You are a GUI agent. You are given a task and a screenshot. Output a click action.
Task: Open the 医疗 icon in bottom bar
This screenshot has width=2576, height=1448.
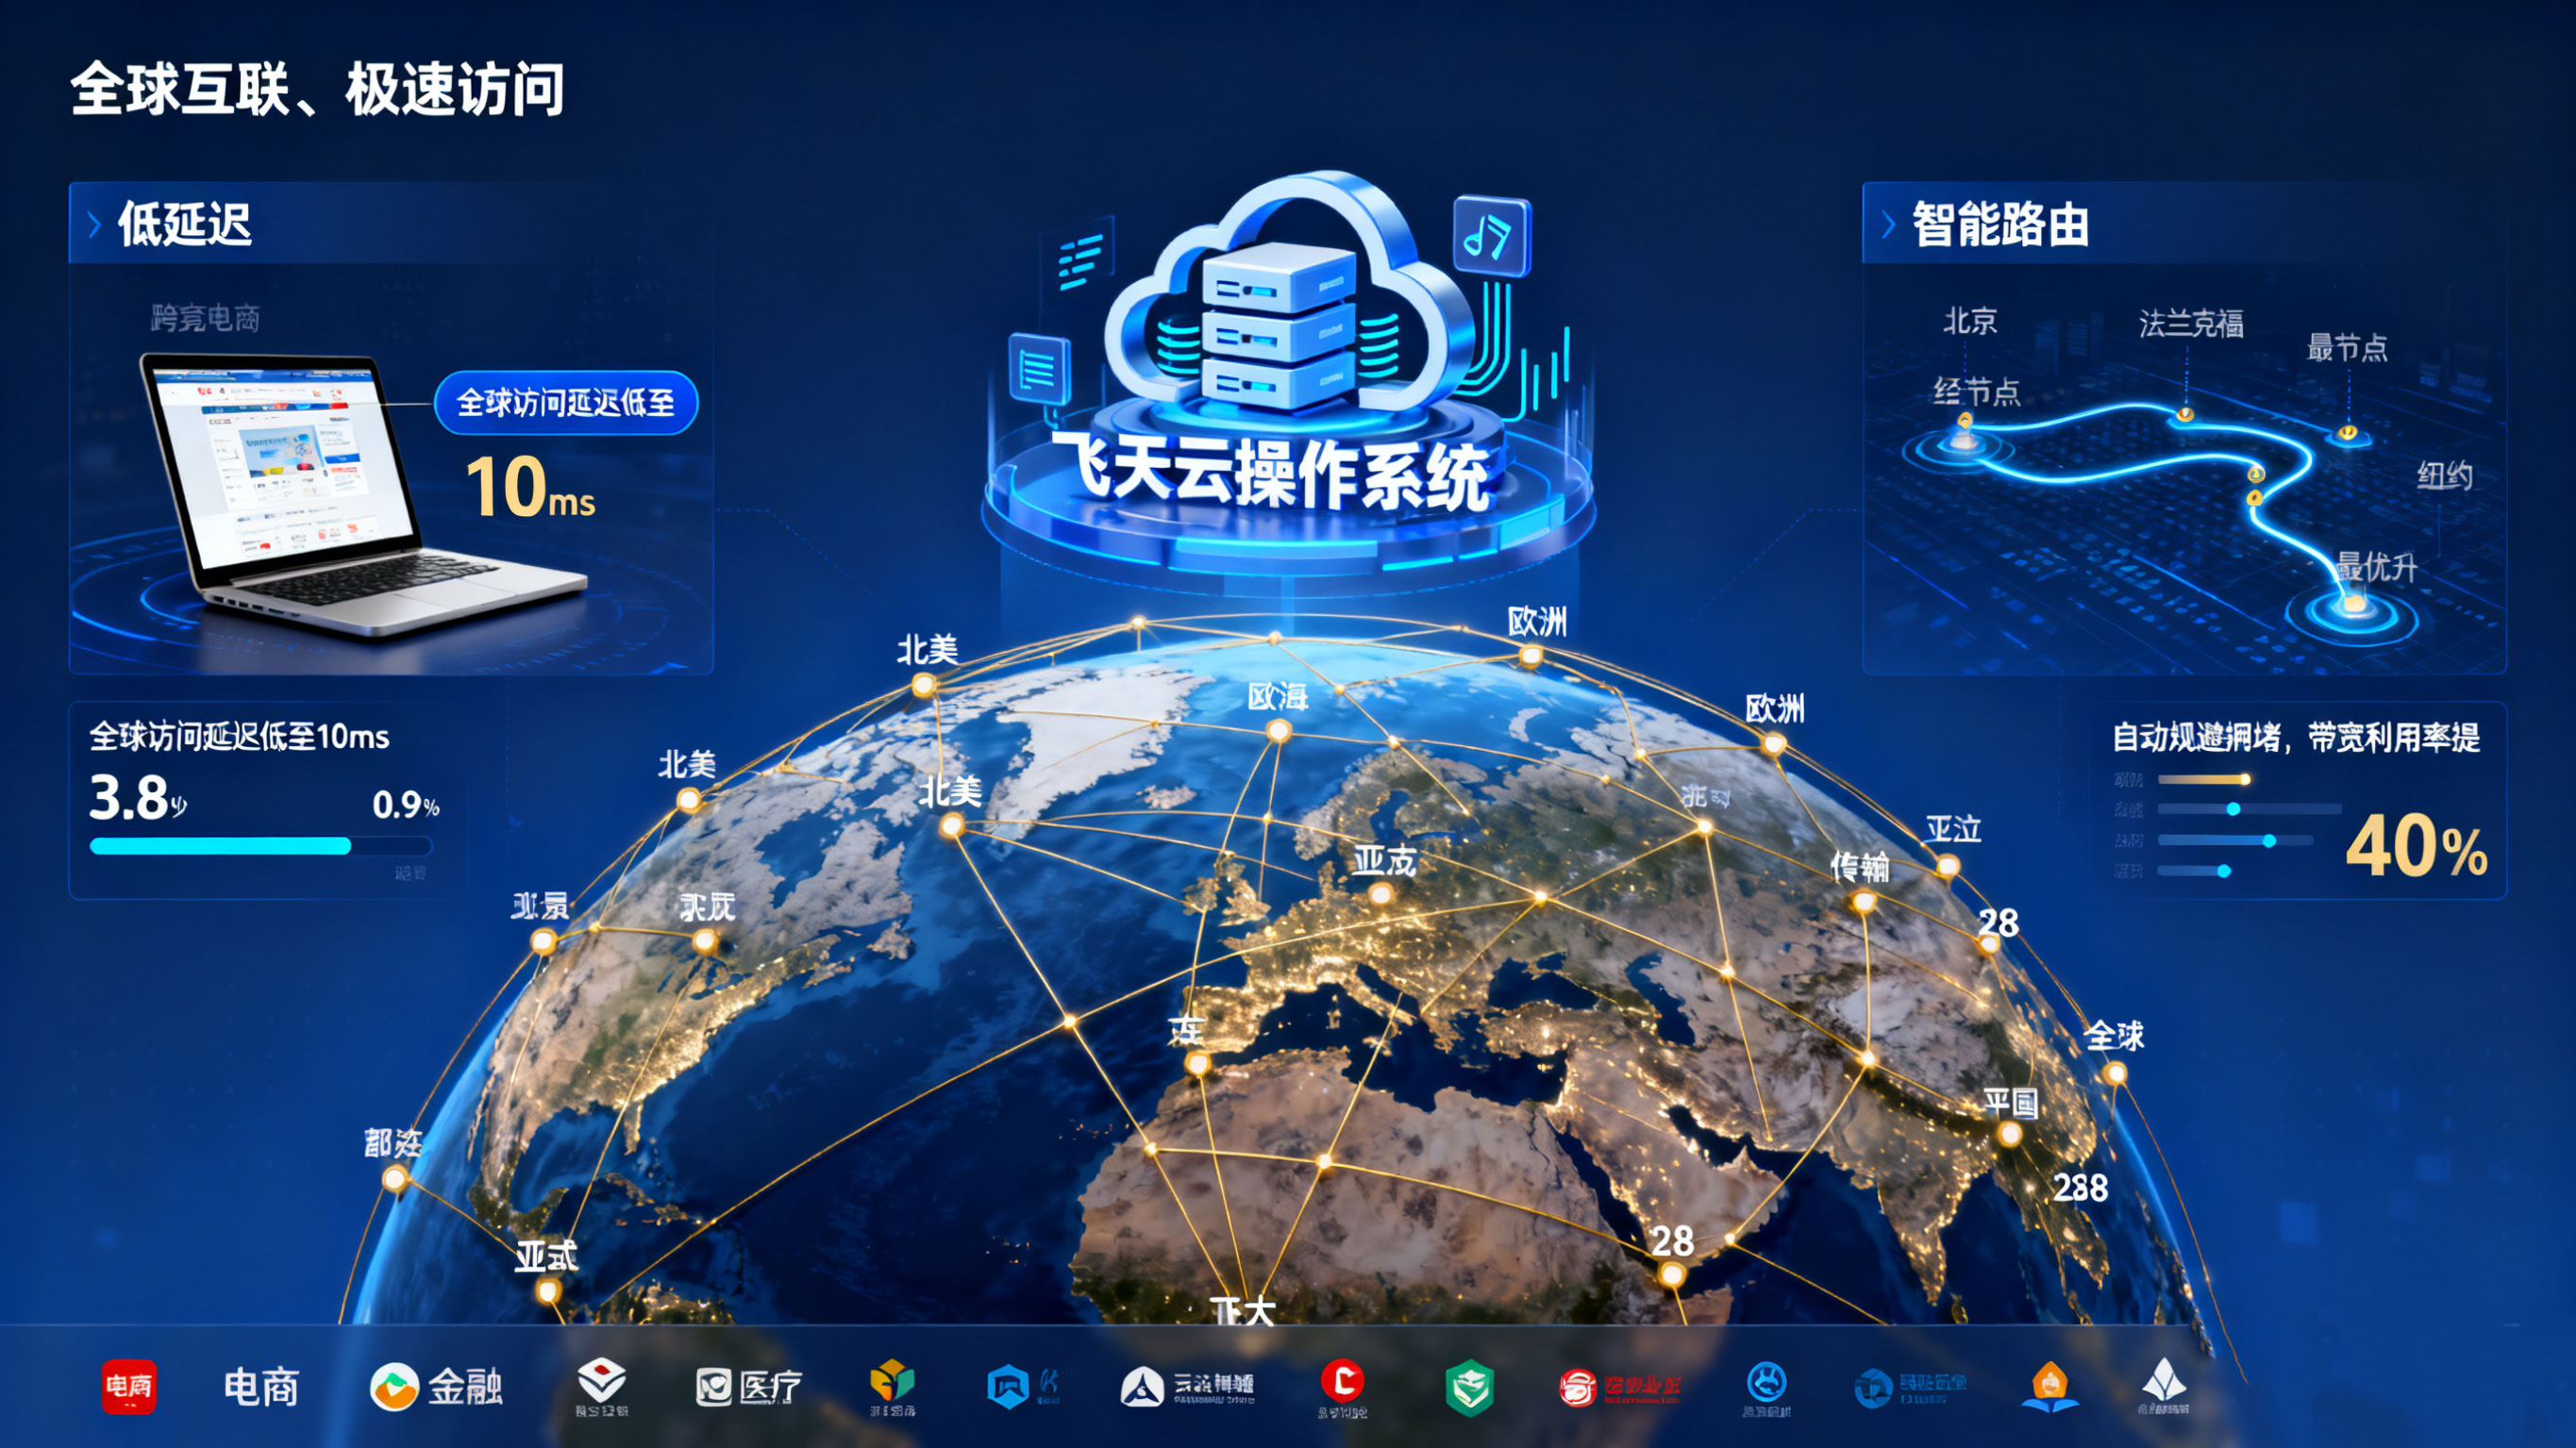713,1387
